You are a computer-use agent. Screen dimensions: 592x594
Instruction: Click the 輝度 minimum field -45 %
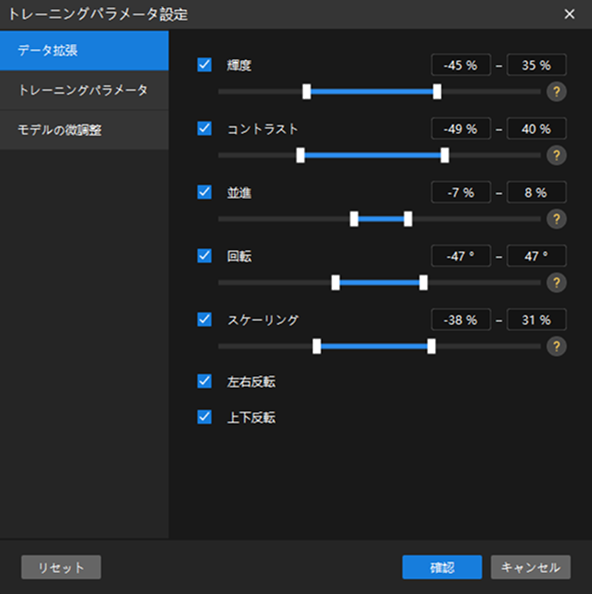461,65
